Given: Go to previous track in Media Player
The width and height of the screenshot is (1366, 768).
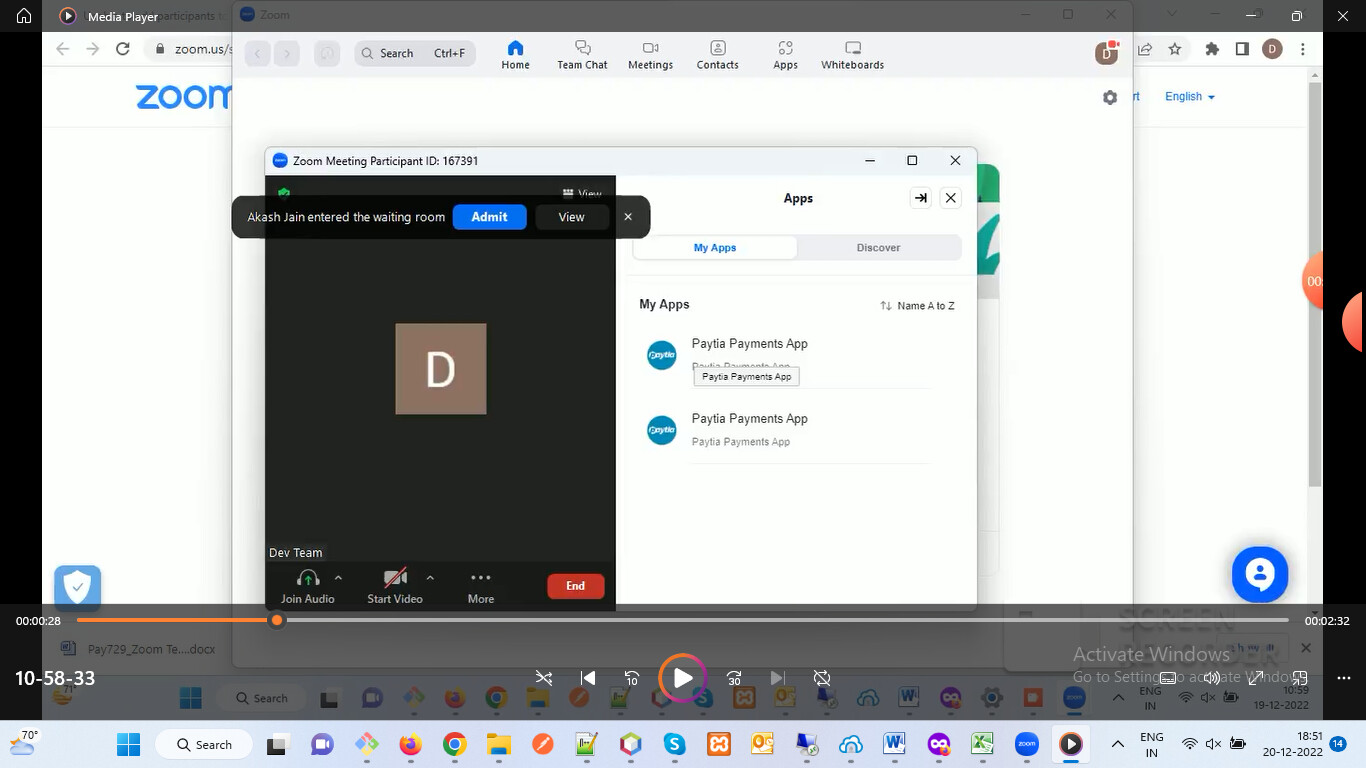Looking at the screenshot, I should (x=588, y=678).
